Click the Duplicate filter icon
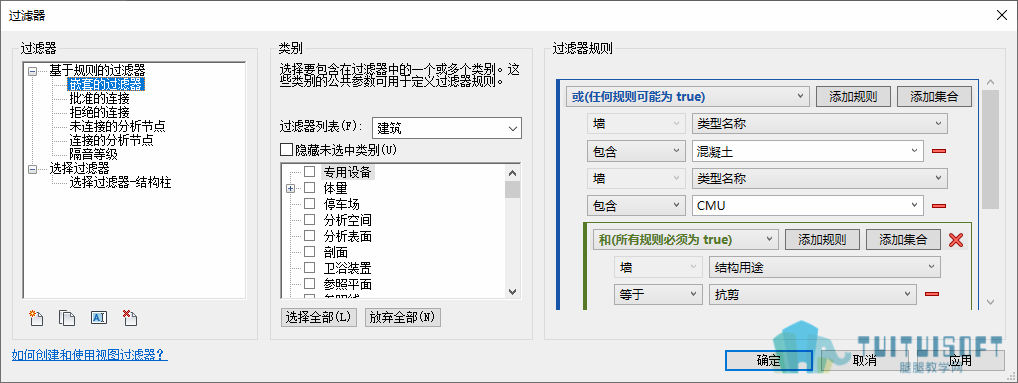 pos(67,317)
